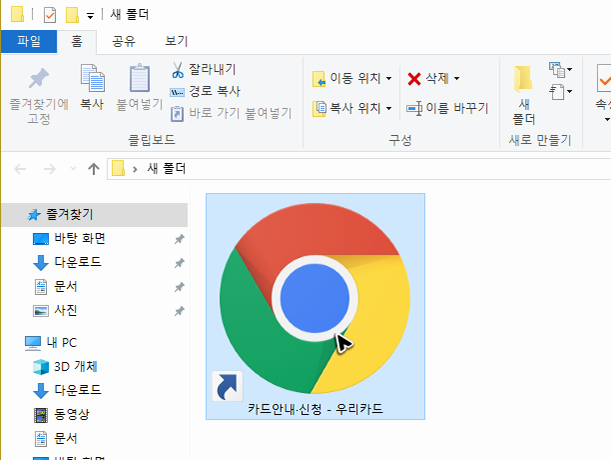Switch to the Share (공유) tab
Image resolution: width=611 pixels, height=460 pixels.
click(x=124, y=41)
